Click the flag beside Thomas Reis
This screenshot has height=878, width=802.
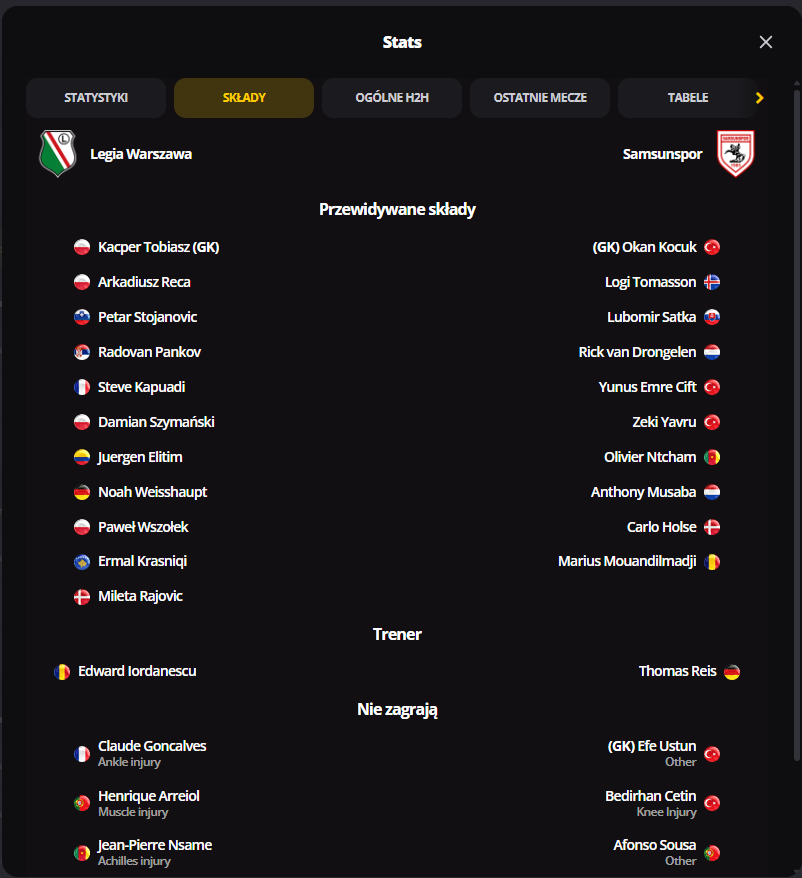coord(732,671)
